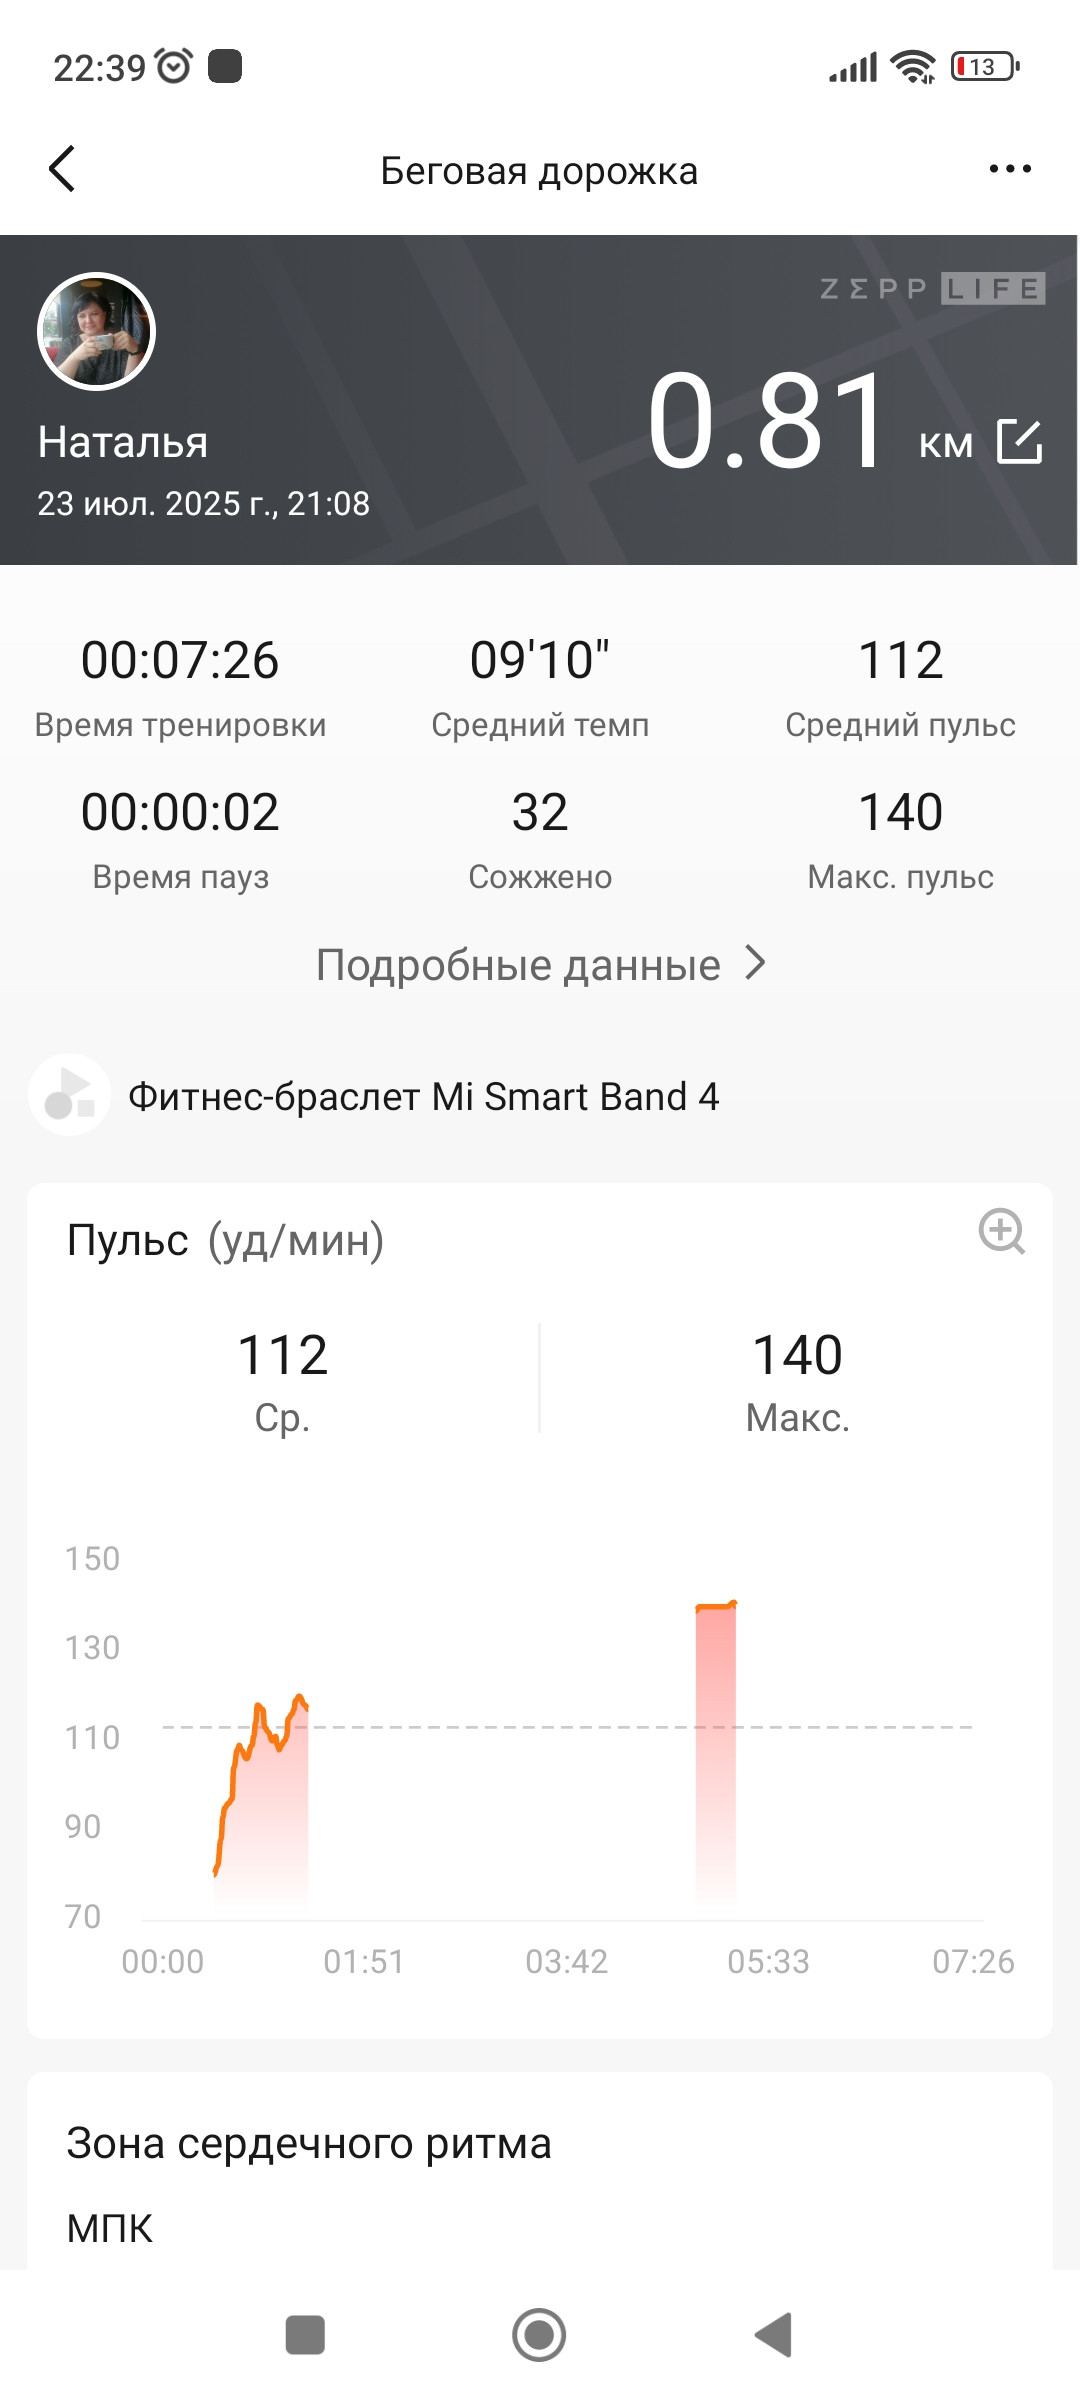Tap the back arrow icon
1080x2400 pixels.
click(62, 168)
